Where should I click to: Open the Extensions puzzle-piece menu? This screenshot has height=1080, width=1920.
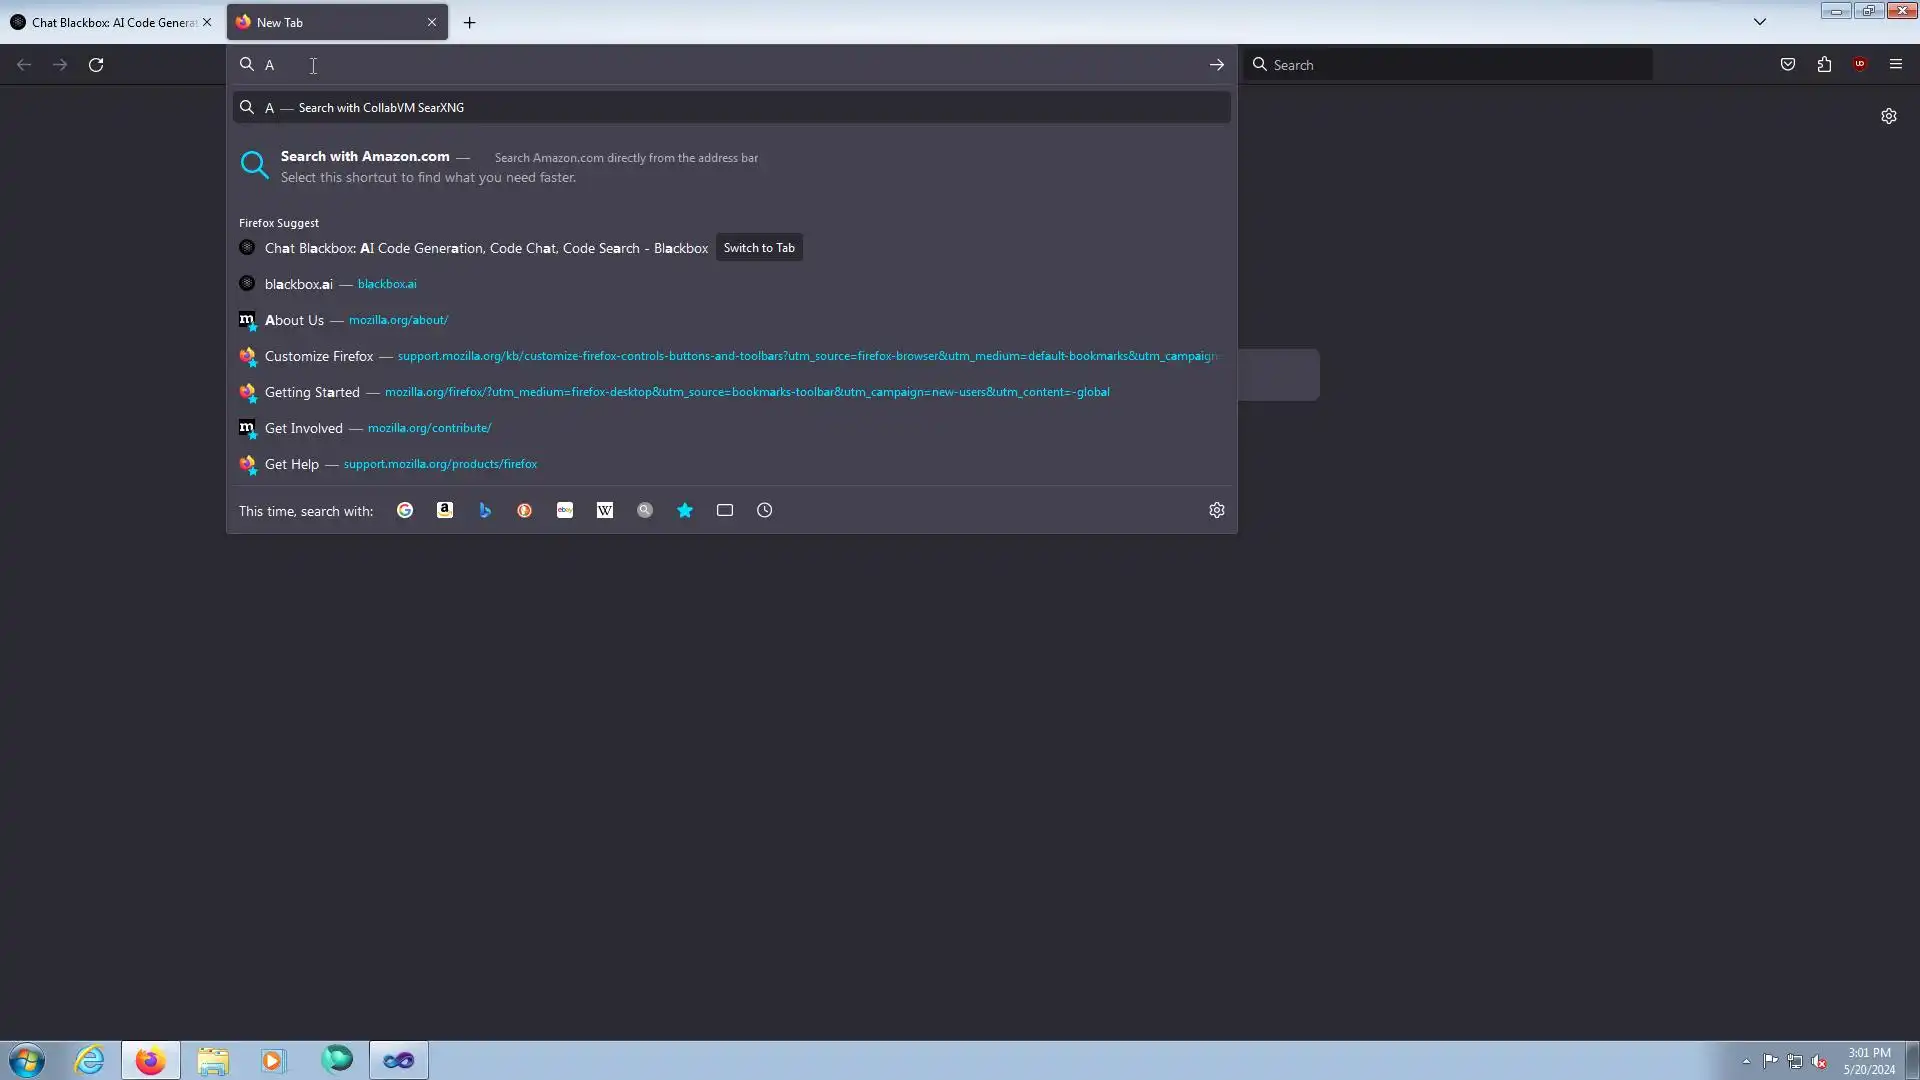click(1824, 64)
